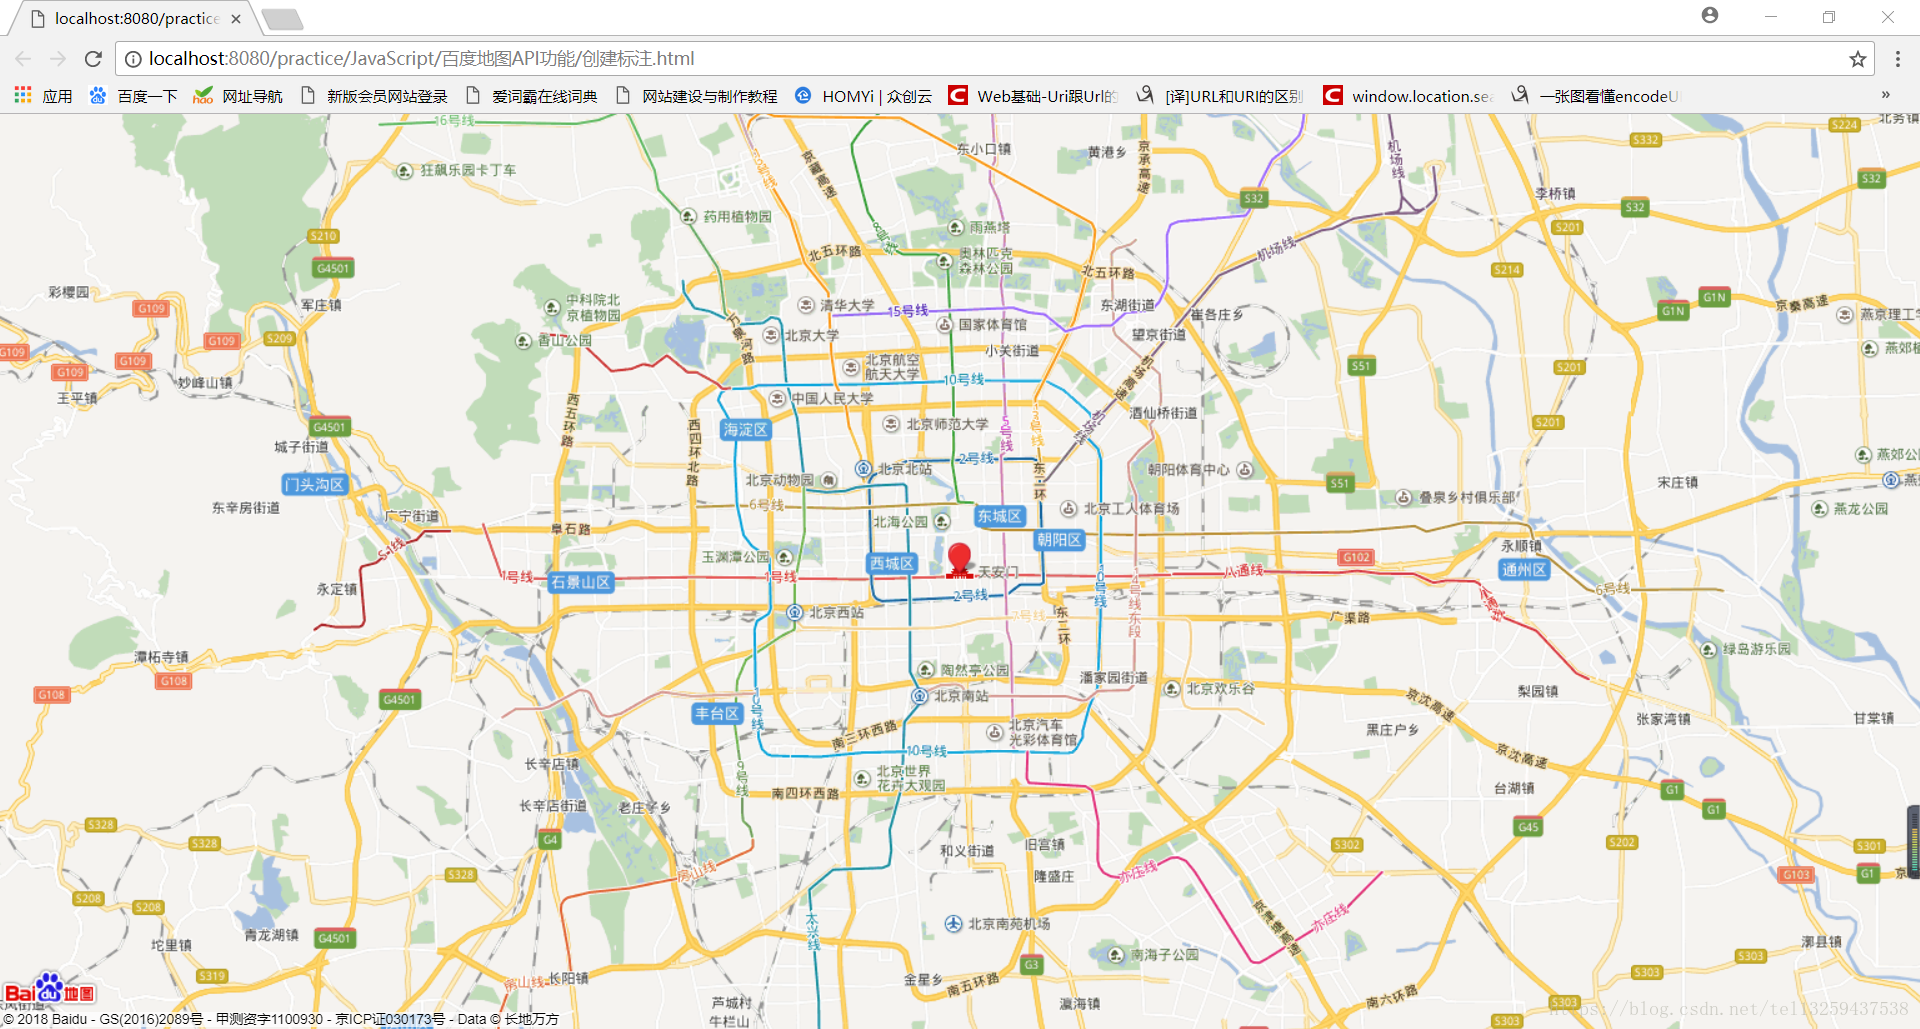Click the 北京师范大学 label on map
The width and height of the screenshot is (1920, 1029).
[x=947, y=424]
